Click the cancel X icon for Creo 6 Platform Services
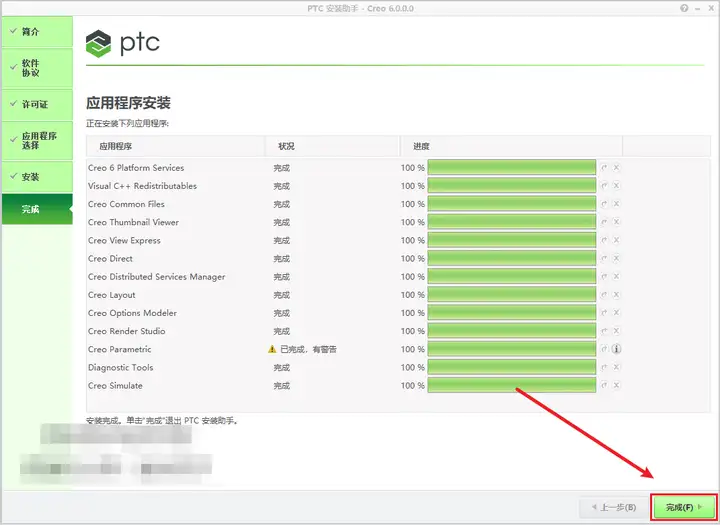The height and width of the screenshot is (525, 720). 616,168
